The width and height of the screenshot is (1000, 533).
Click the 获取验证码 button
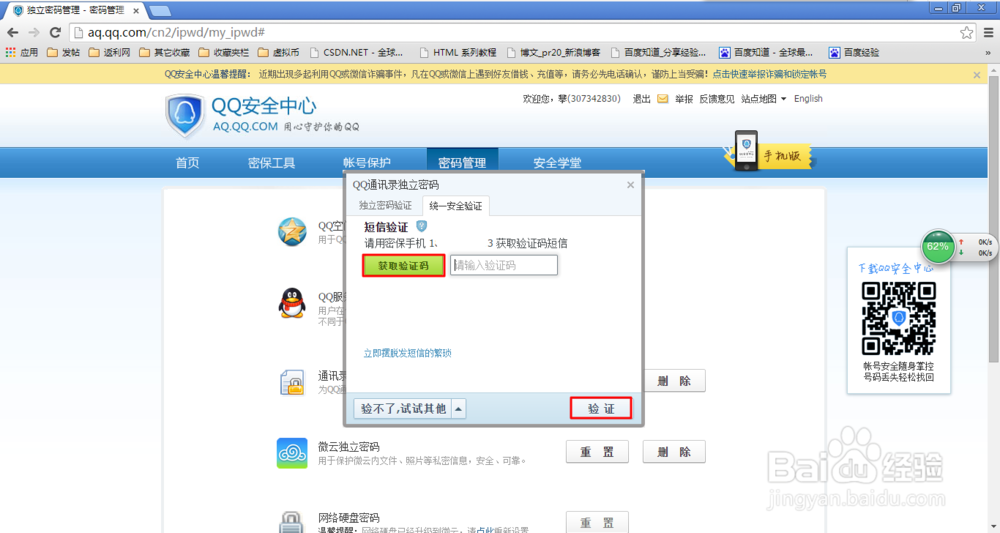coord(403,265)
